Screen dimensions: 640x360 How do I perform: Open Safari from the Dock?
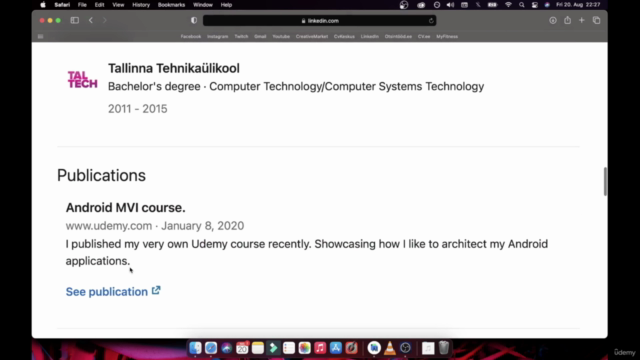pyautogui.click(x=211, y=348)
